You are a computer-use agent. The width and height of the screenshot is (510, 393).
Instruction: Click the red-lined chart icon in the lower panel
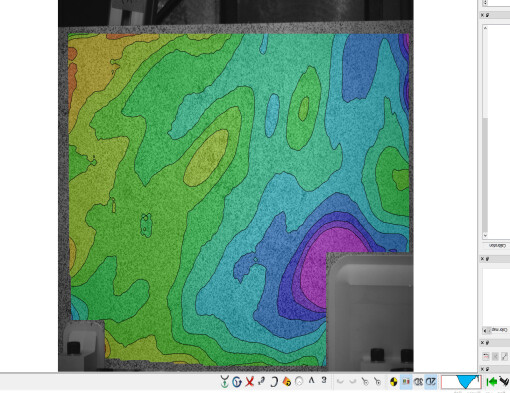coord(486,356)
